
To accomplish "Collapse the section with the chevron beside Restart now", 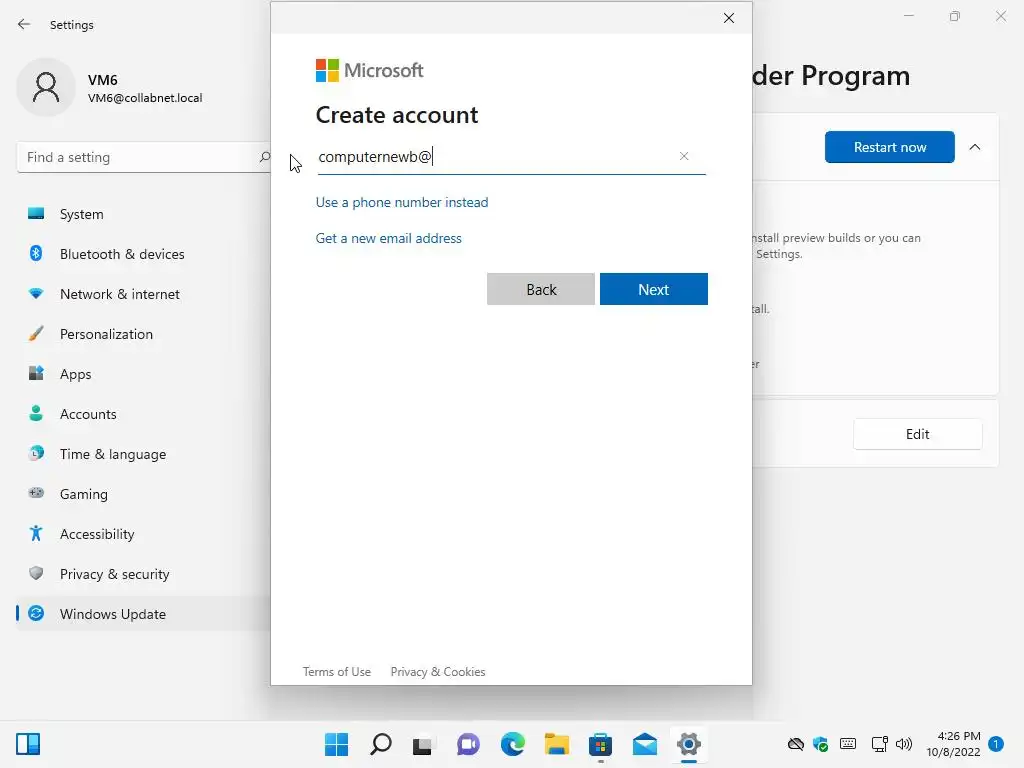I will click(974, 147).
